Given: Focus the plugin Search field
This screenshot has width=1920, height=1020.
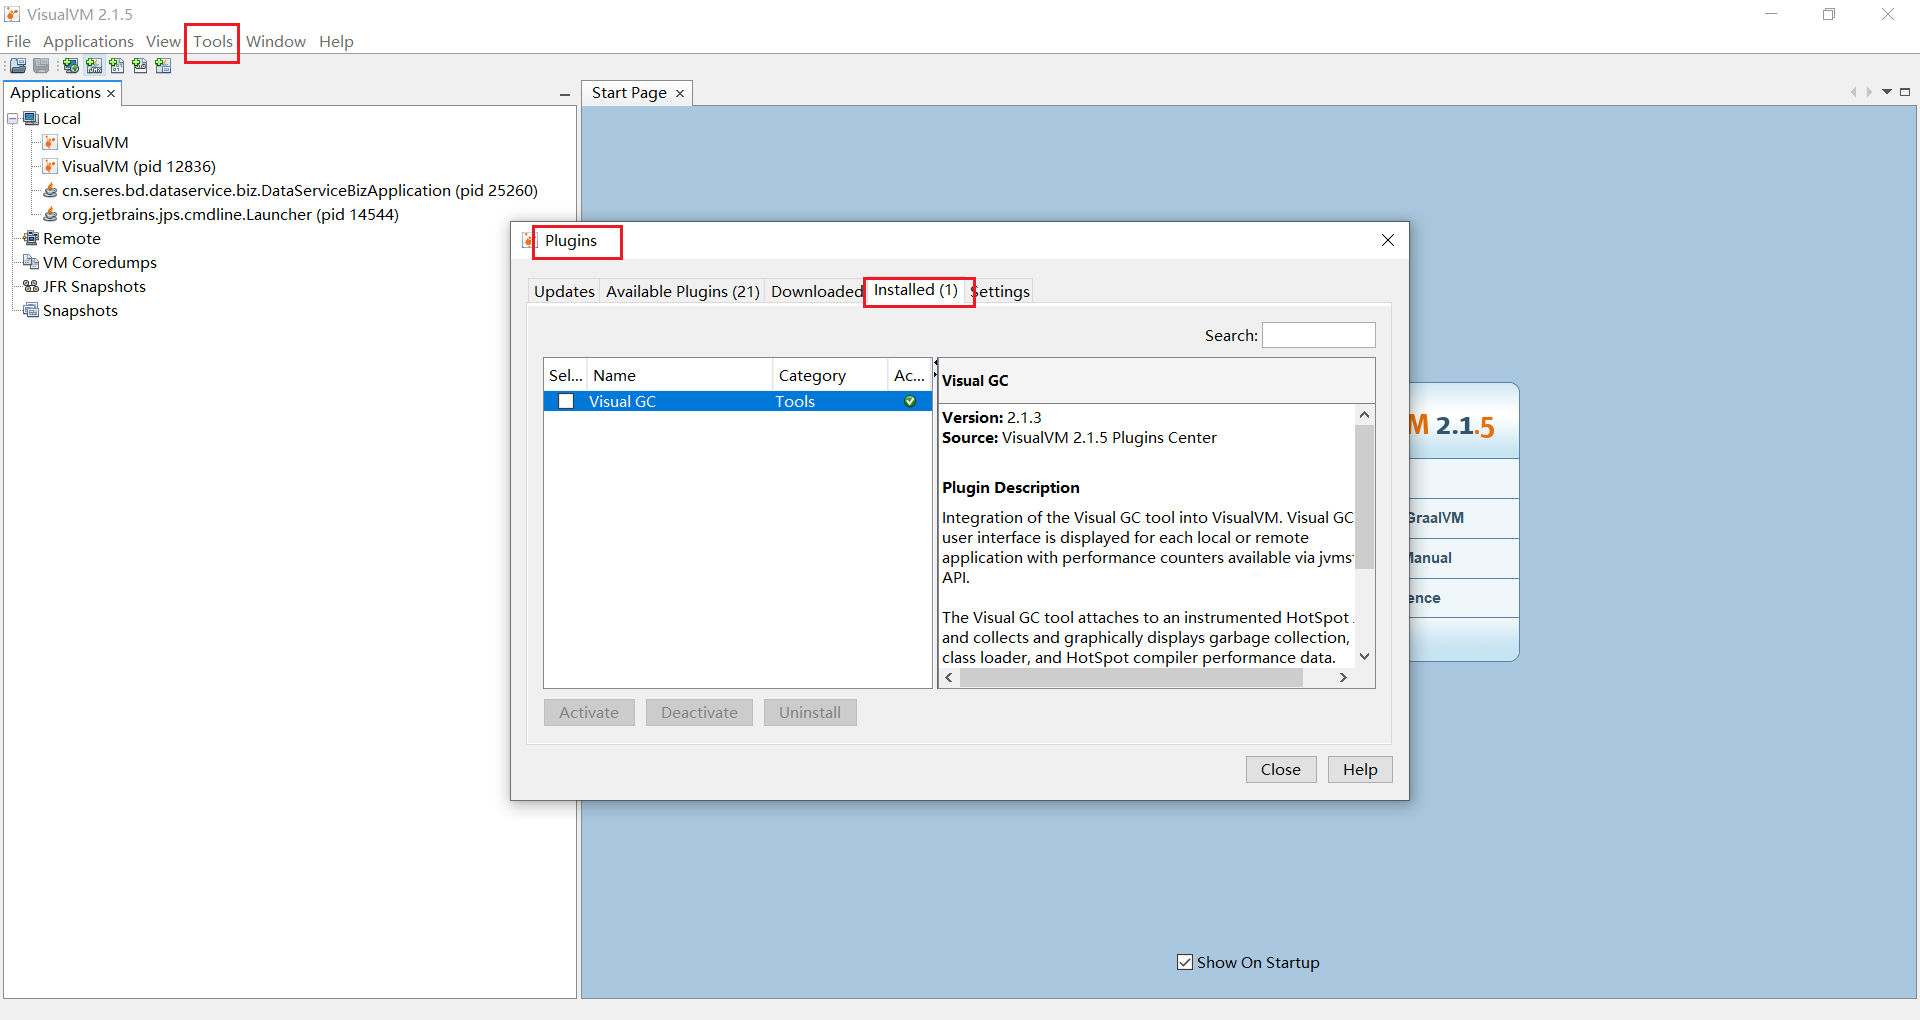Looking at the screenshot, I should tap(1319, 335).
